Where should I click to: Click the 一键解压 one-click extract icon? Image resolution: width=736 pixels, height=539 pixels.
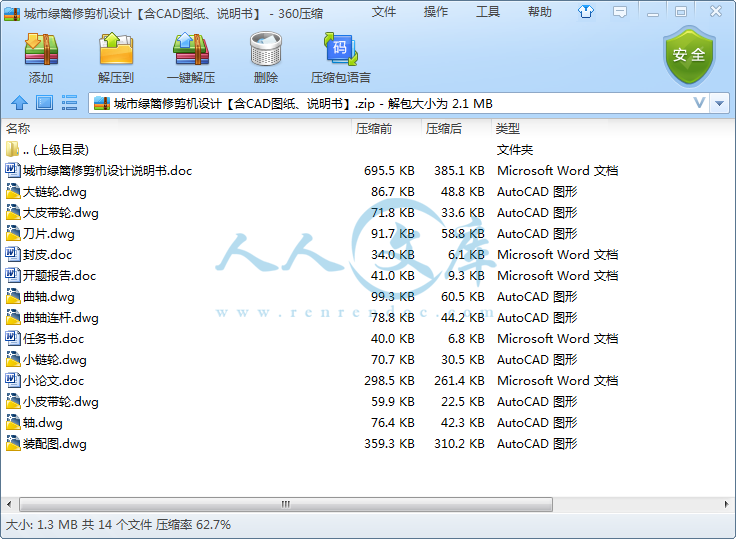click(x=191, y=49)
